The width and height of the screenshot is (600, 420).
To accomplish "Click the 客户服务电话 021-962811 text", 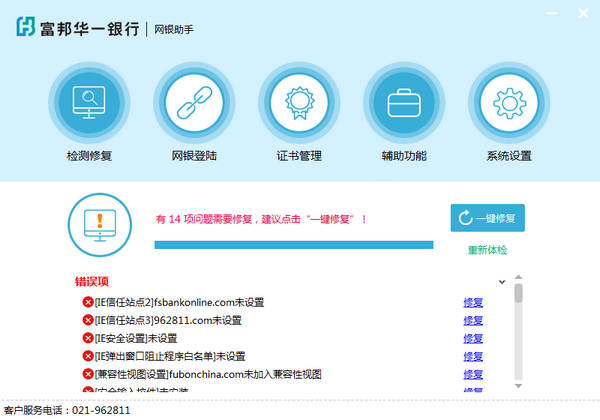I will [67, 410].
